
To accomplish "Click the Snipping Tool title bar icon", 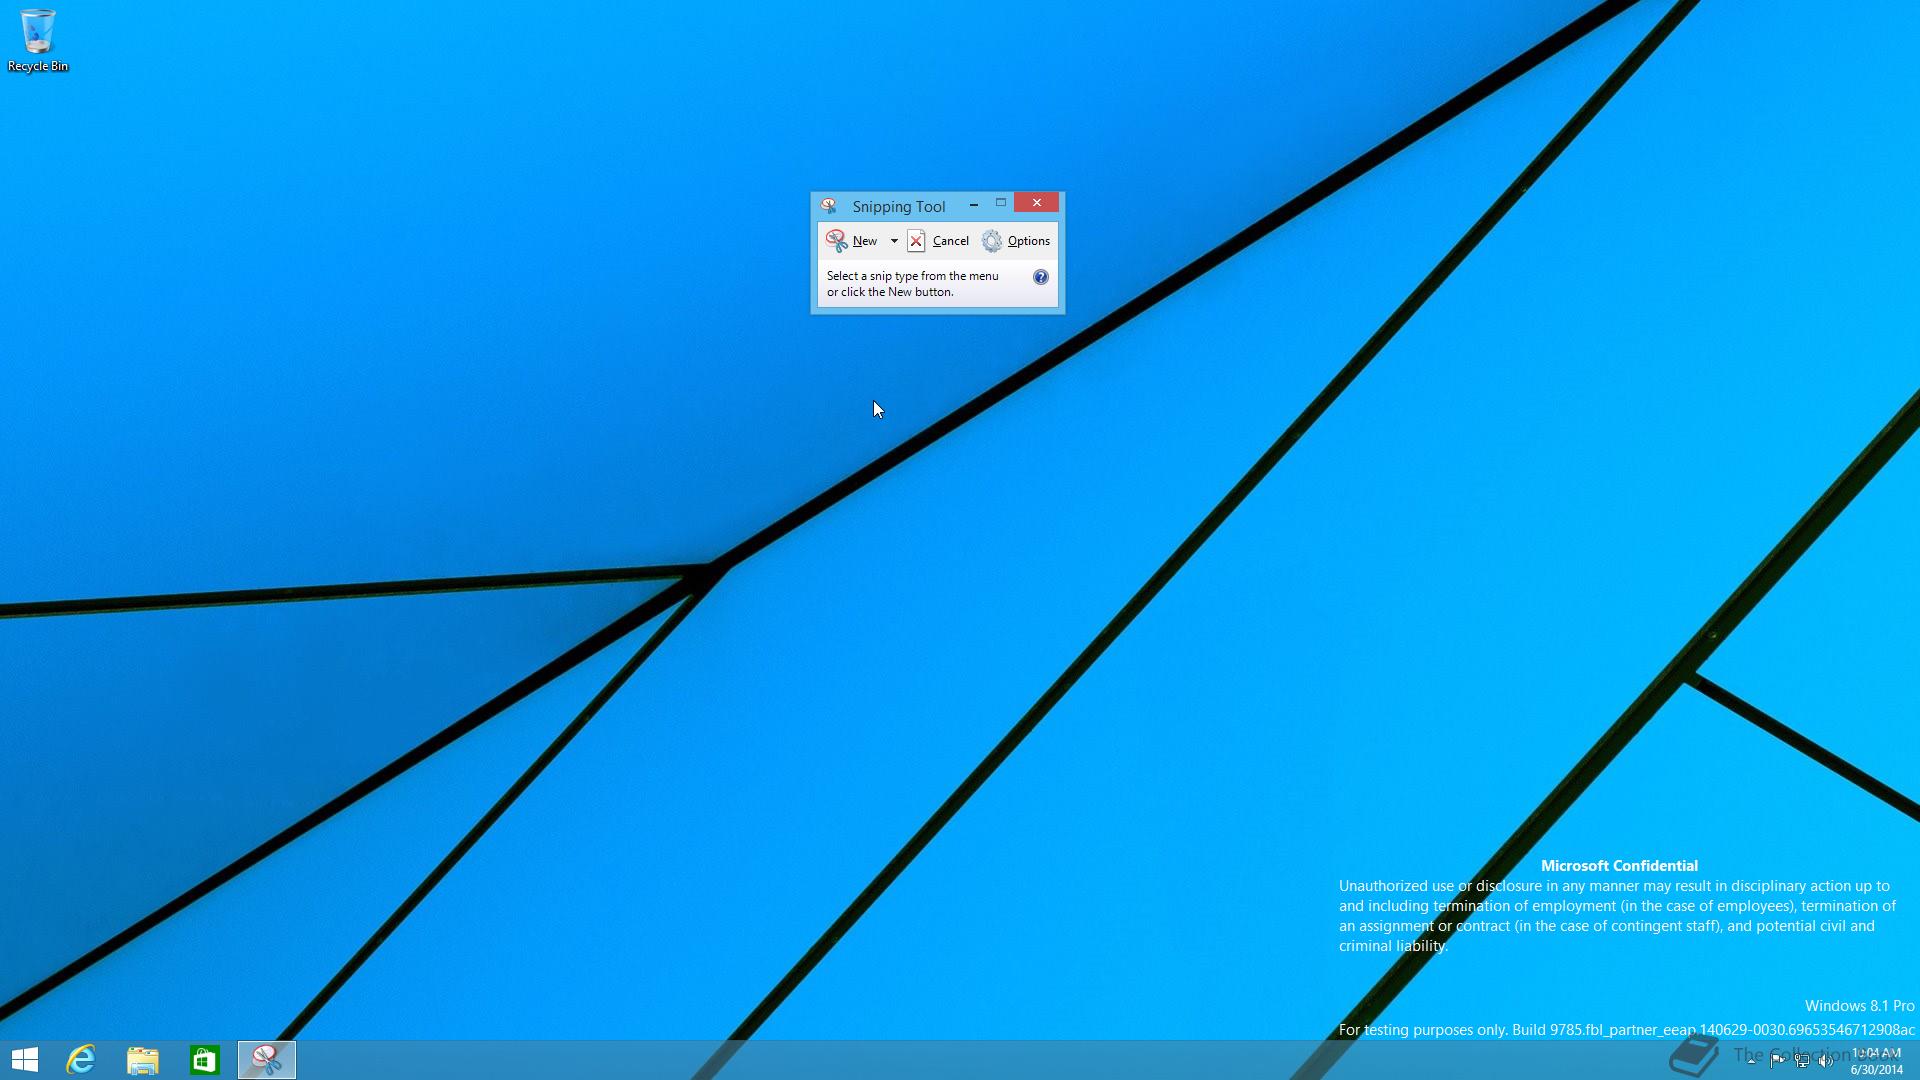I will point(828,206).
